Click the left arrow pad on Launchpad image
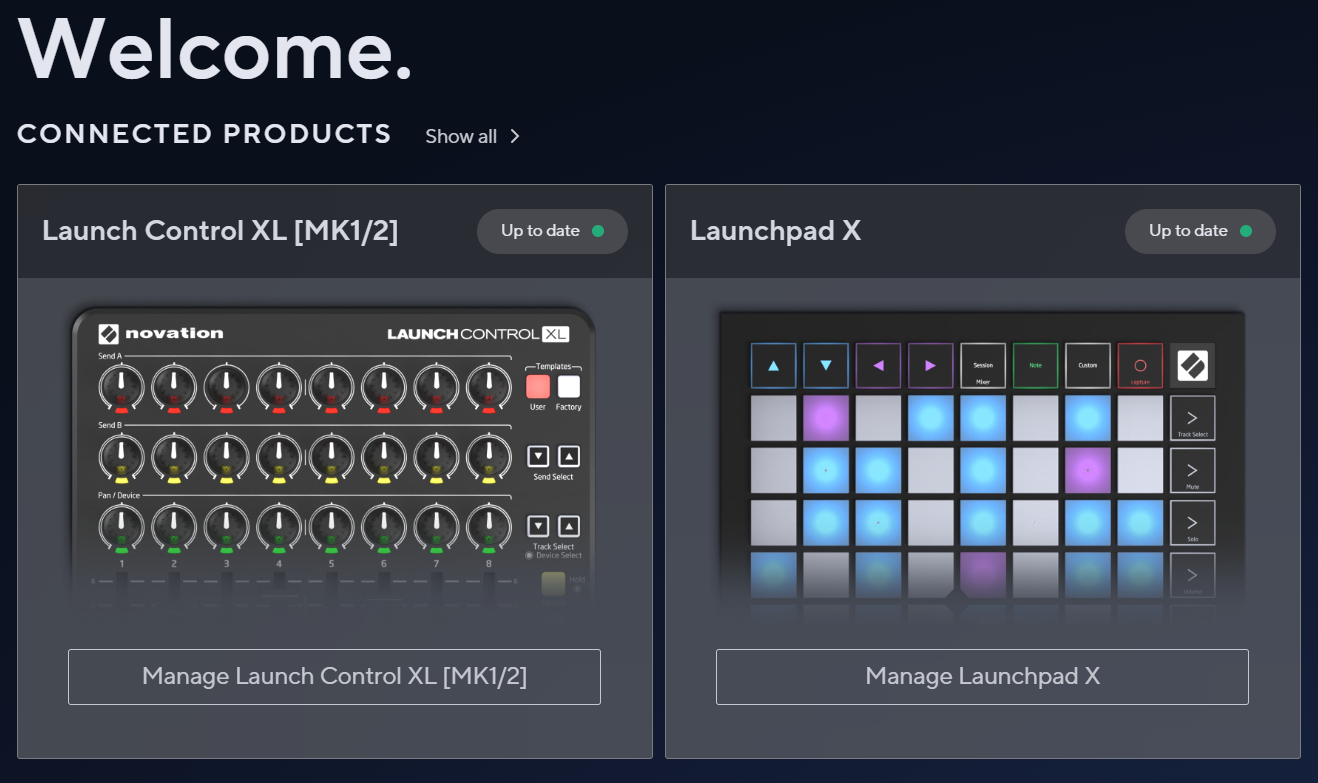The height and width of the screenshot is (783, 1318). [x=878, y=366]
